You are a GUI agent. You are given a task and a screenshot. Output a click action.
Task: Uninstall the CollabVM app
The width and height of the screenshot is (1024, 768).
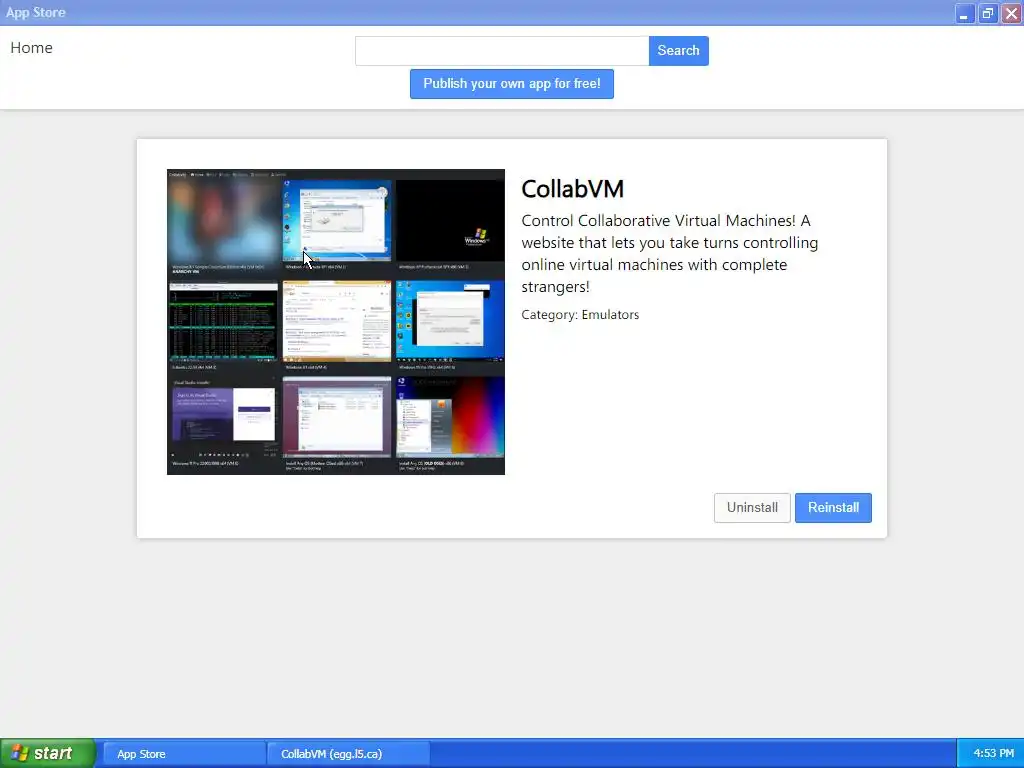(752, 507)
